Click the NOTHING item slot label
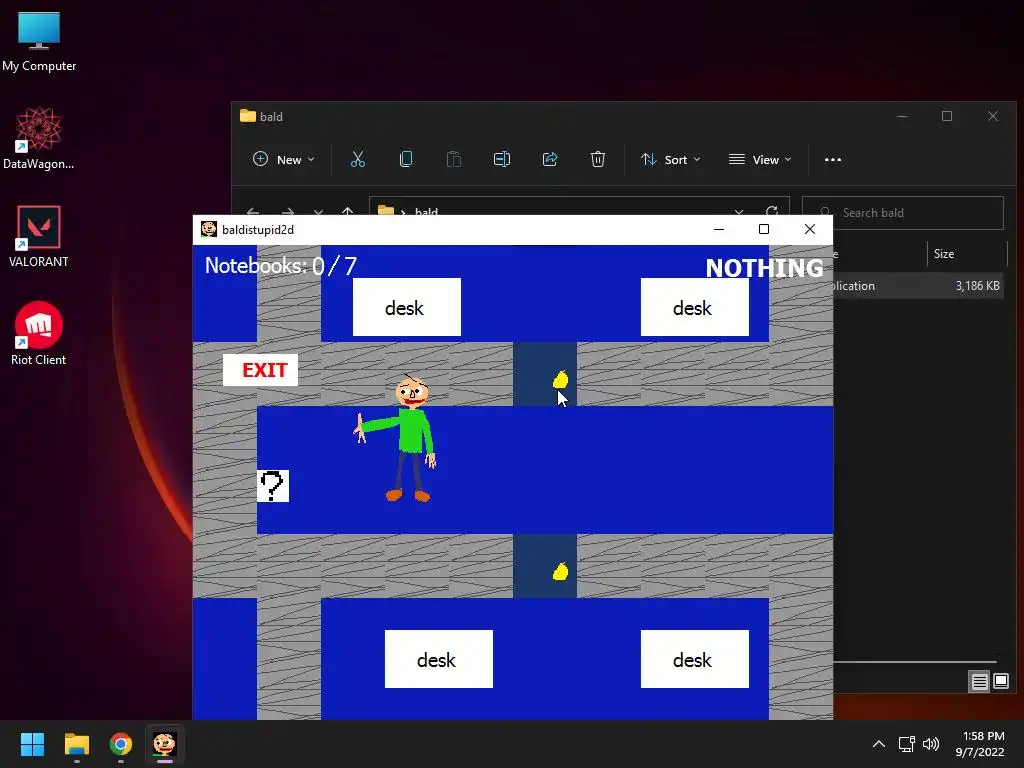The width and height of the screenshot is (1024, 768). [x=764, y=268]
